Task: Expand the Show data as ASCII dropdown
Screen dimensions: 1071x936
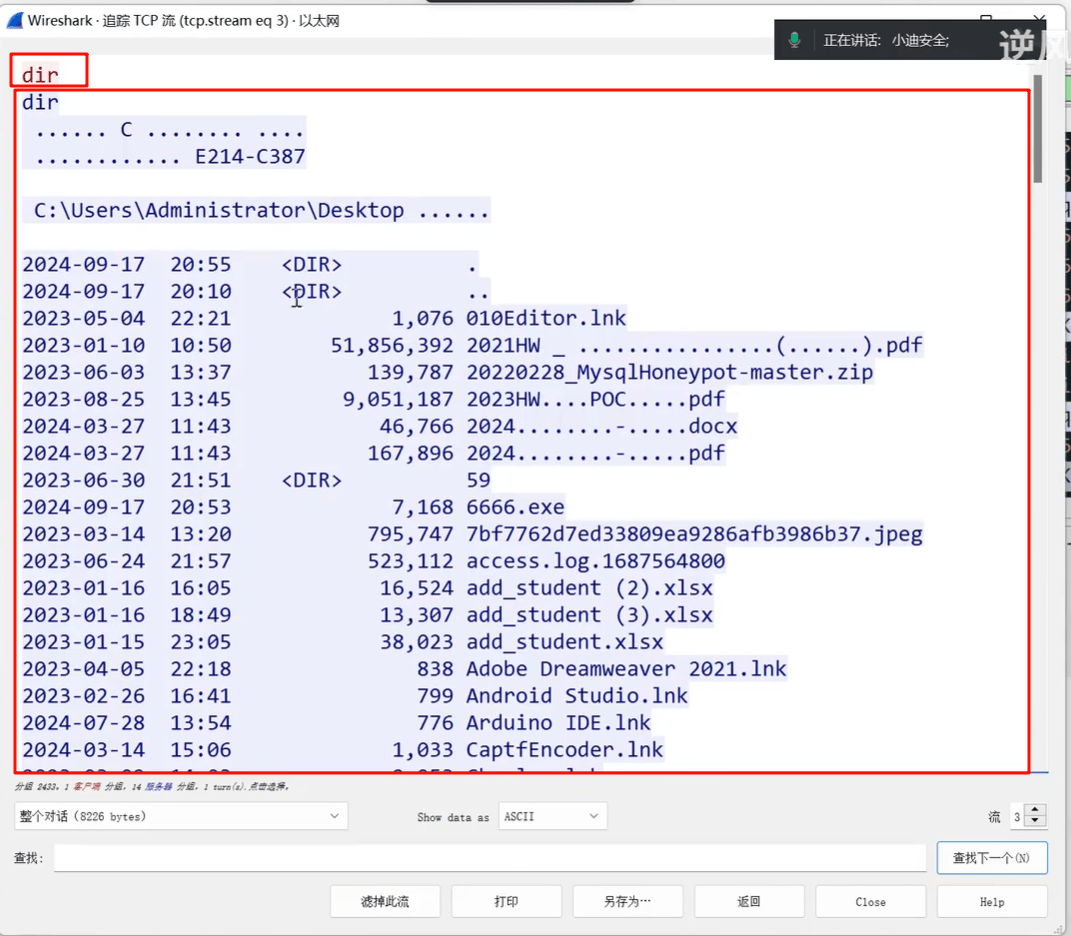Action: [552, 816]
